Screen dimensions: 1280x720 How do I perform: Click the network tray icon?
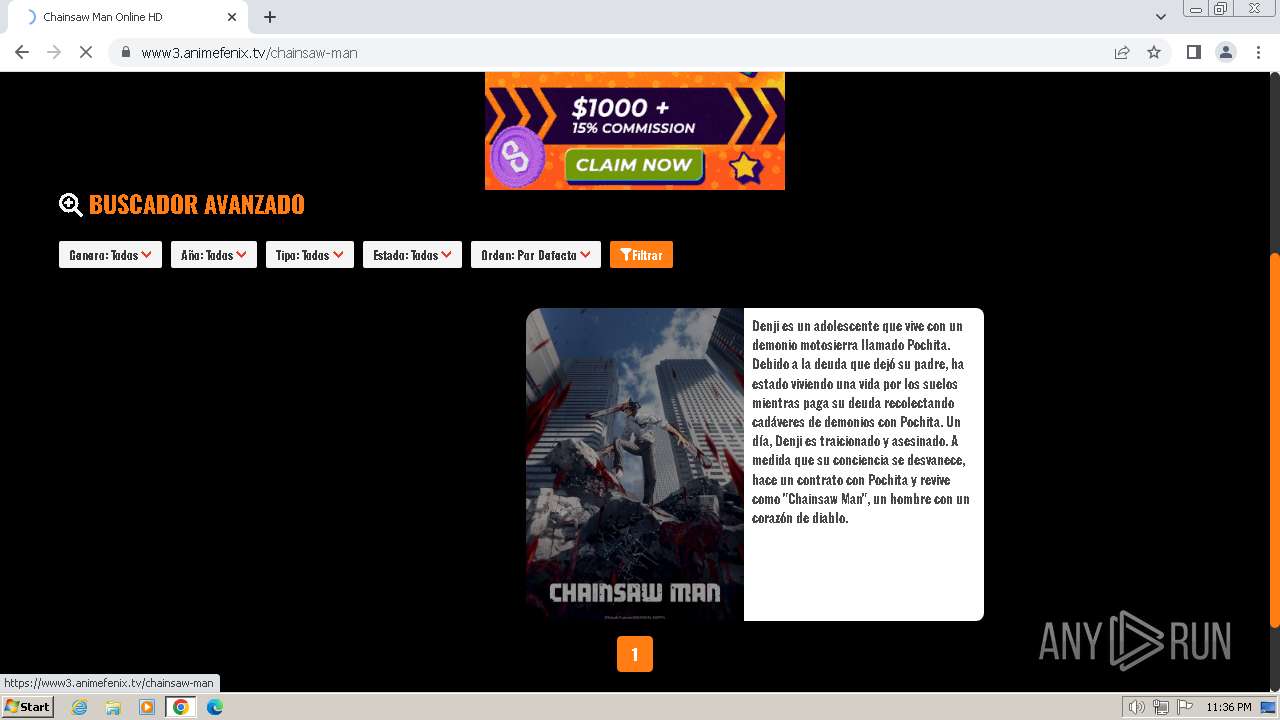[1161, 707]
